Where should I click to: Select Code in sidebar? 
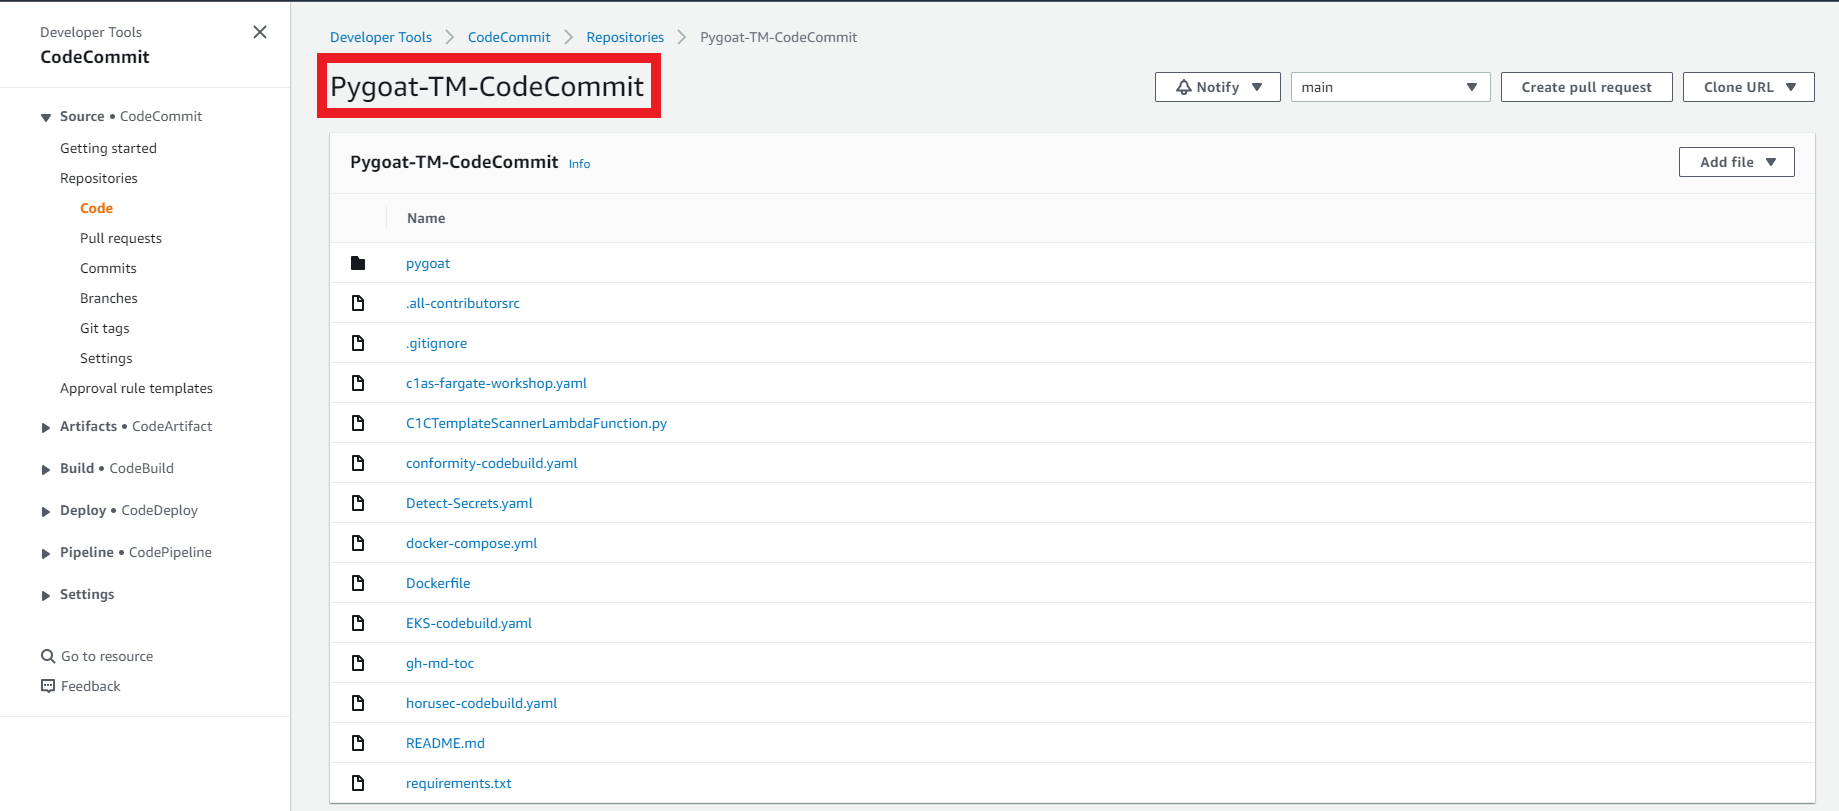(x=96, y=208)
